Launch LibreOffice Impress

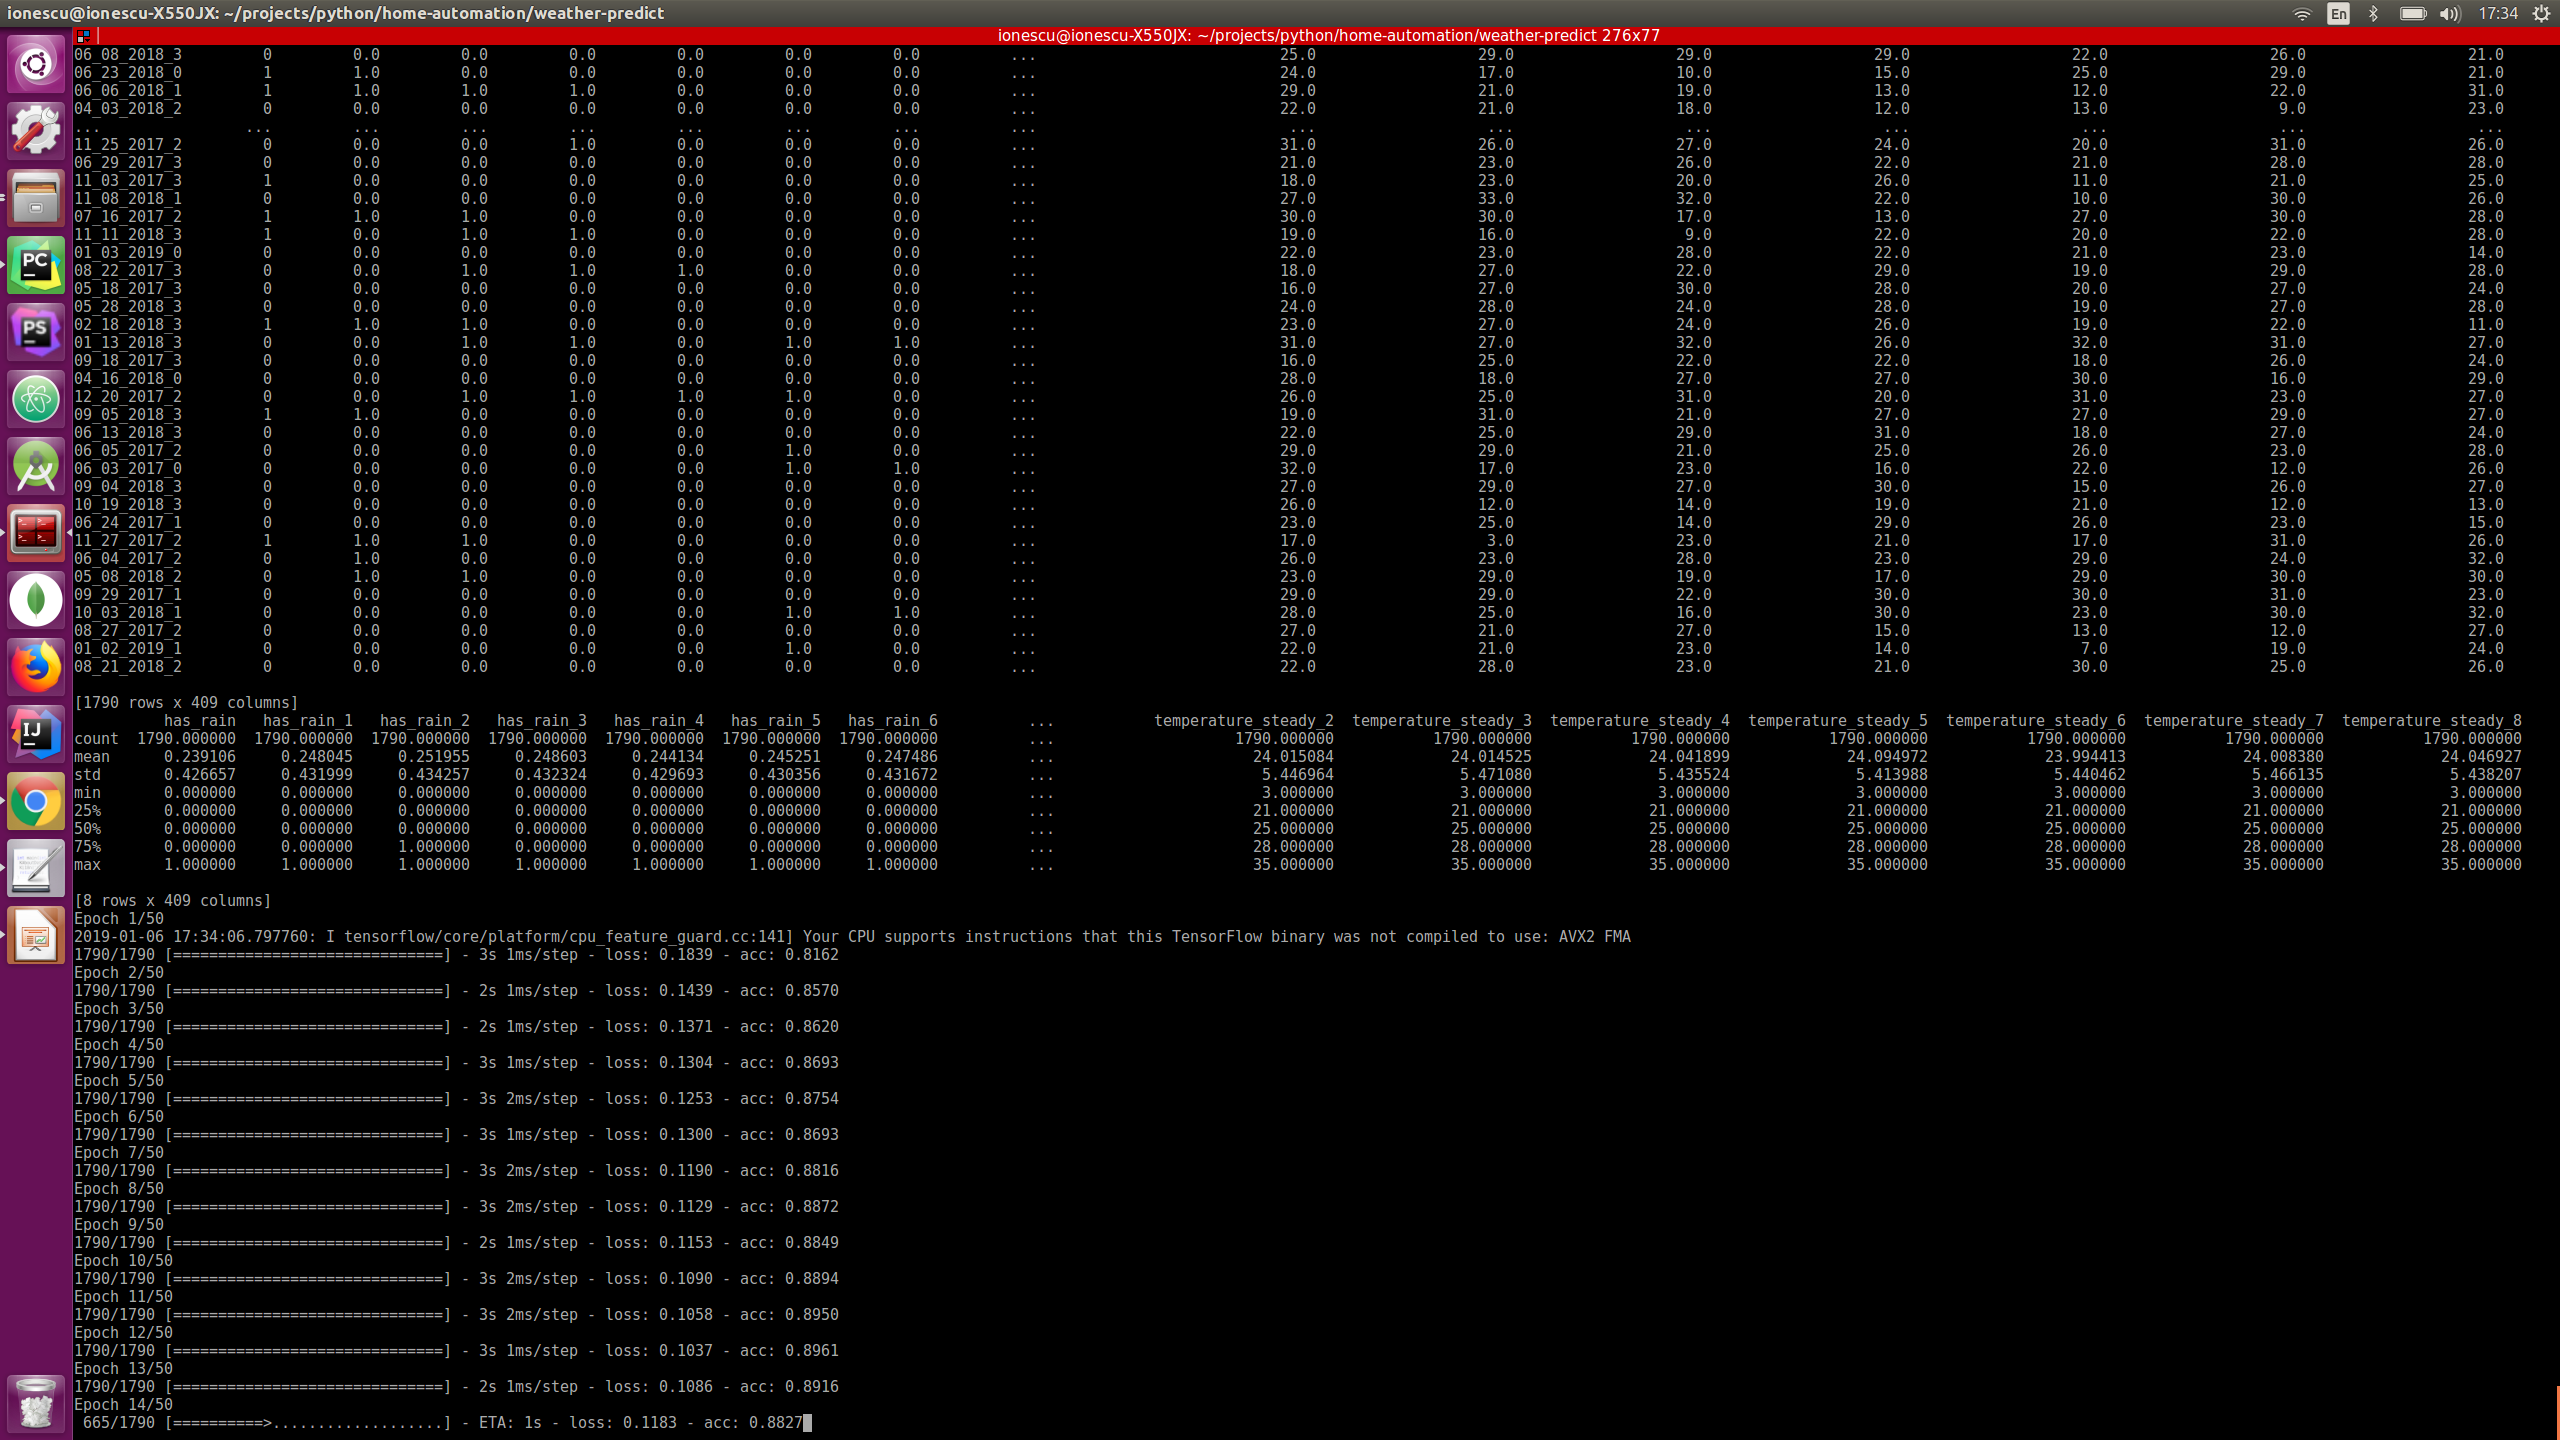(35, 935)
